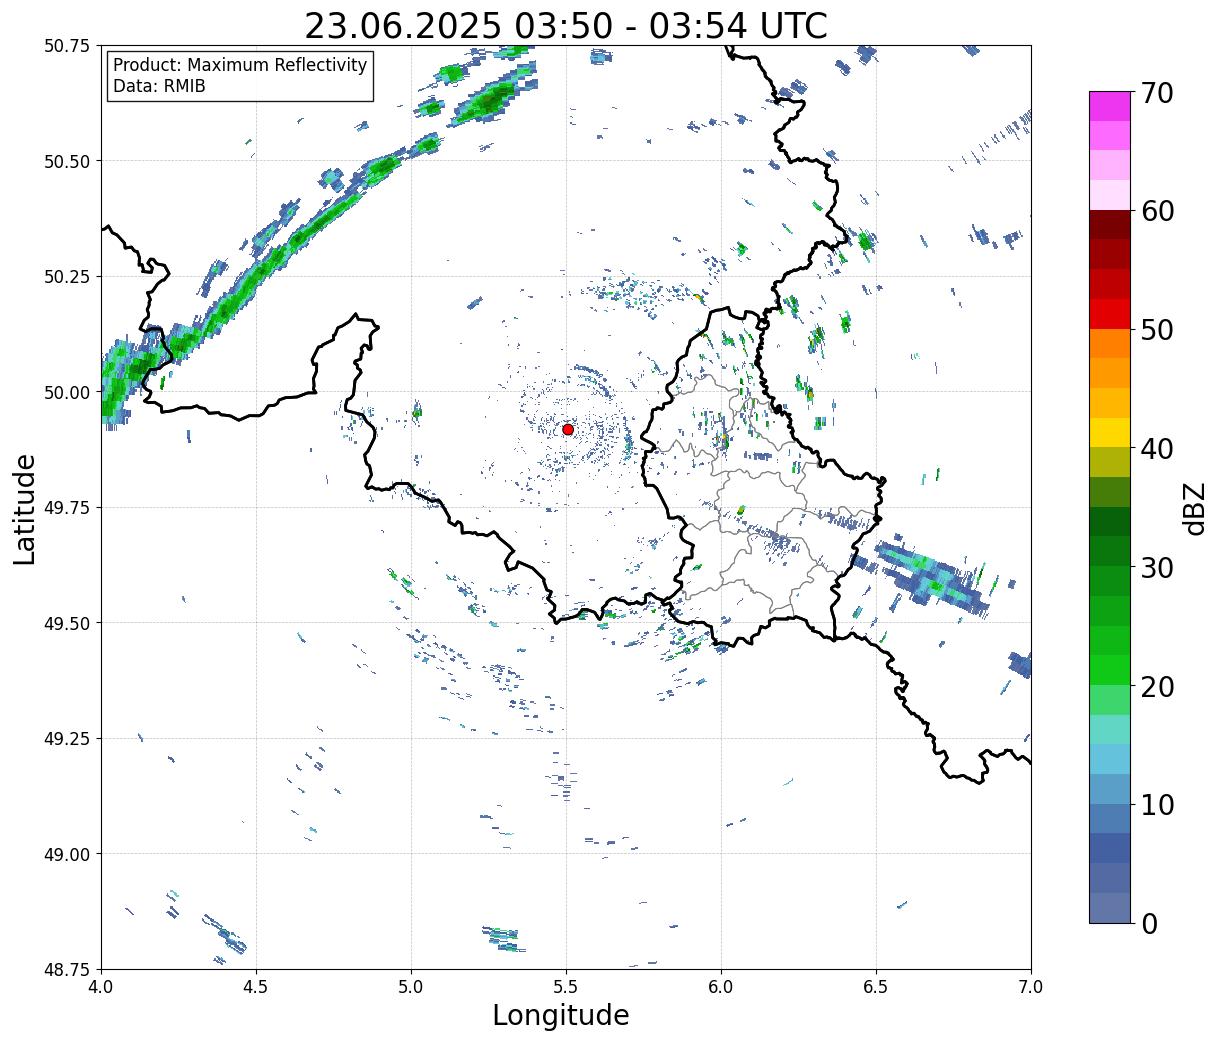Click the longitude tick label "5.5"
1219x1040 pixels.
click(566, 987)
